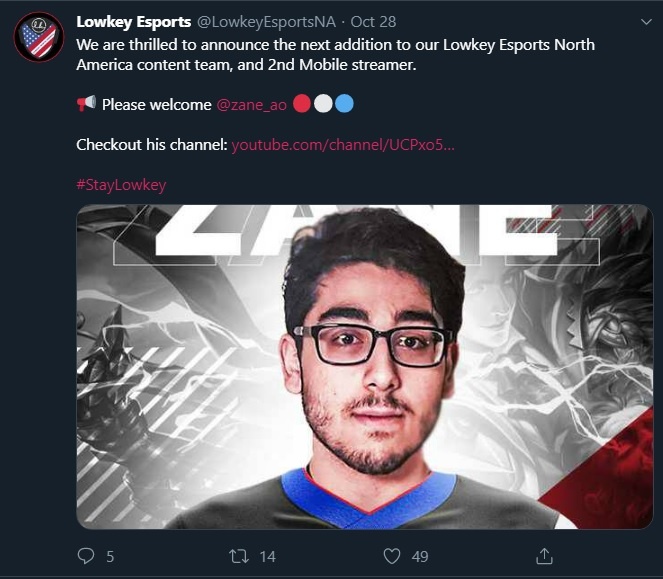Open Lowkey Esports profile avatar
This screenshot has height=579, width=663.
point(39,38)
